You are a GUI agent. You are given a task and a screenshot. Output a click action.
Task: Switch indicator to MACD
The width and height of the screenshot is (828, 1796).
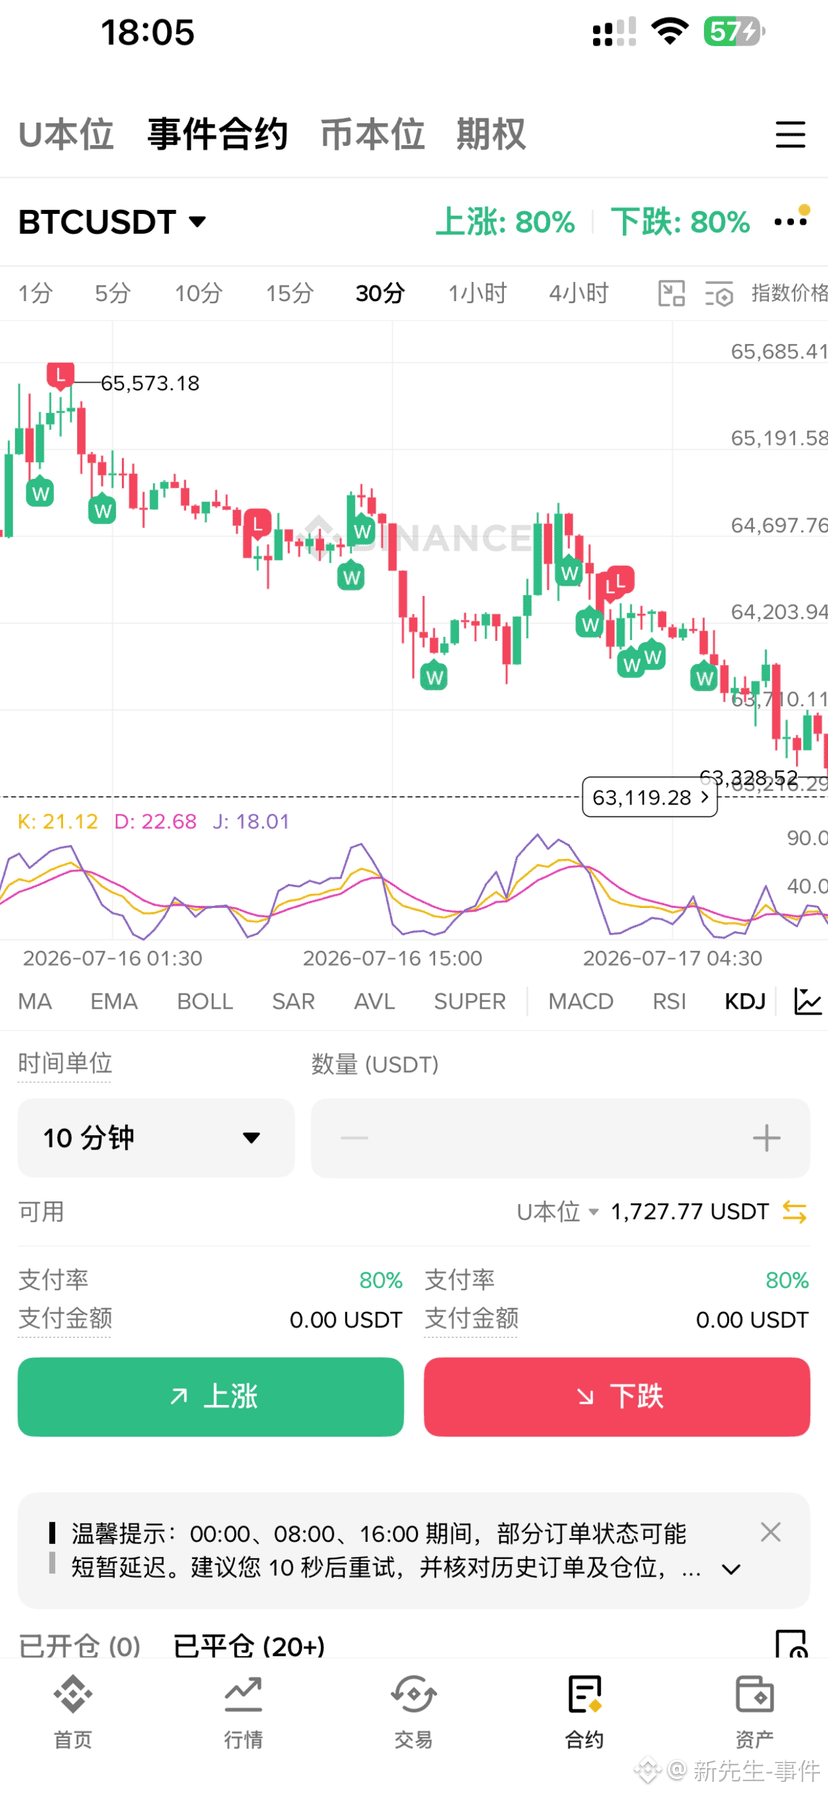click(x=581, y=1001)
